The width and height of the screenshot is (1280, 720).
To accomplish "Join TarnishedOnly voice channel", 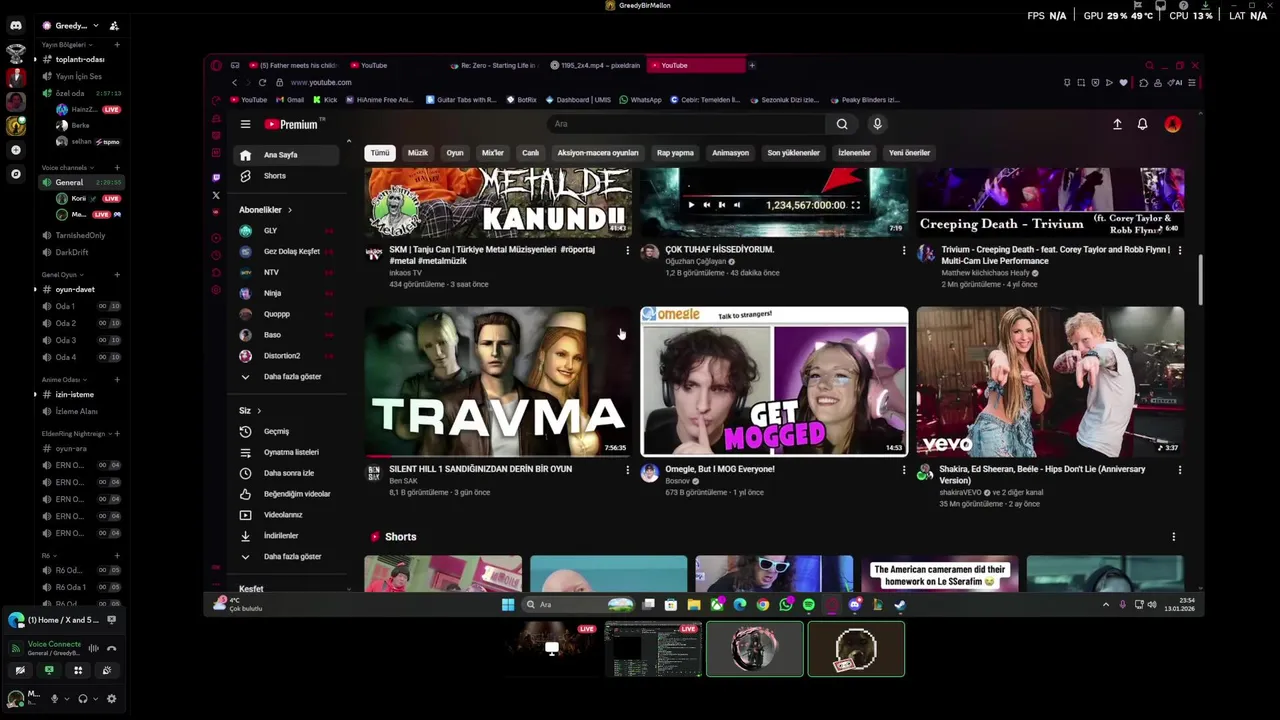I will [x=80, y=235].
